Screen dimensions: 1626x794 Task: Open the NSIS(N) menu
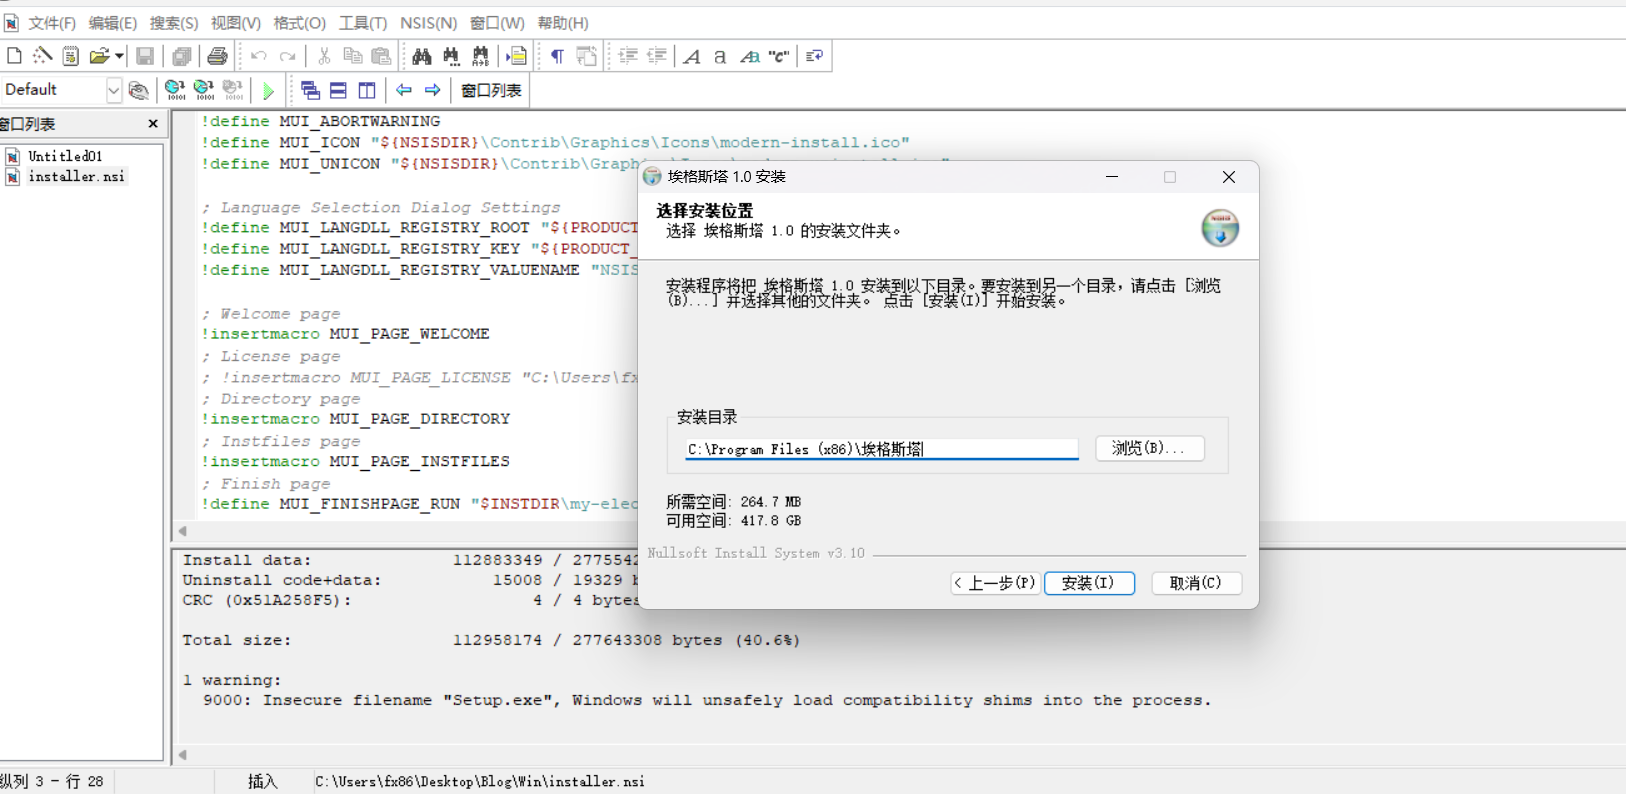click(429, 22)
